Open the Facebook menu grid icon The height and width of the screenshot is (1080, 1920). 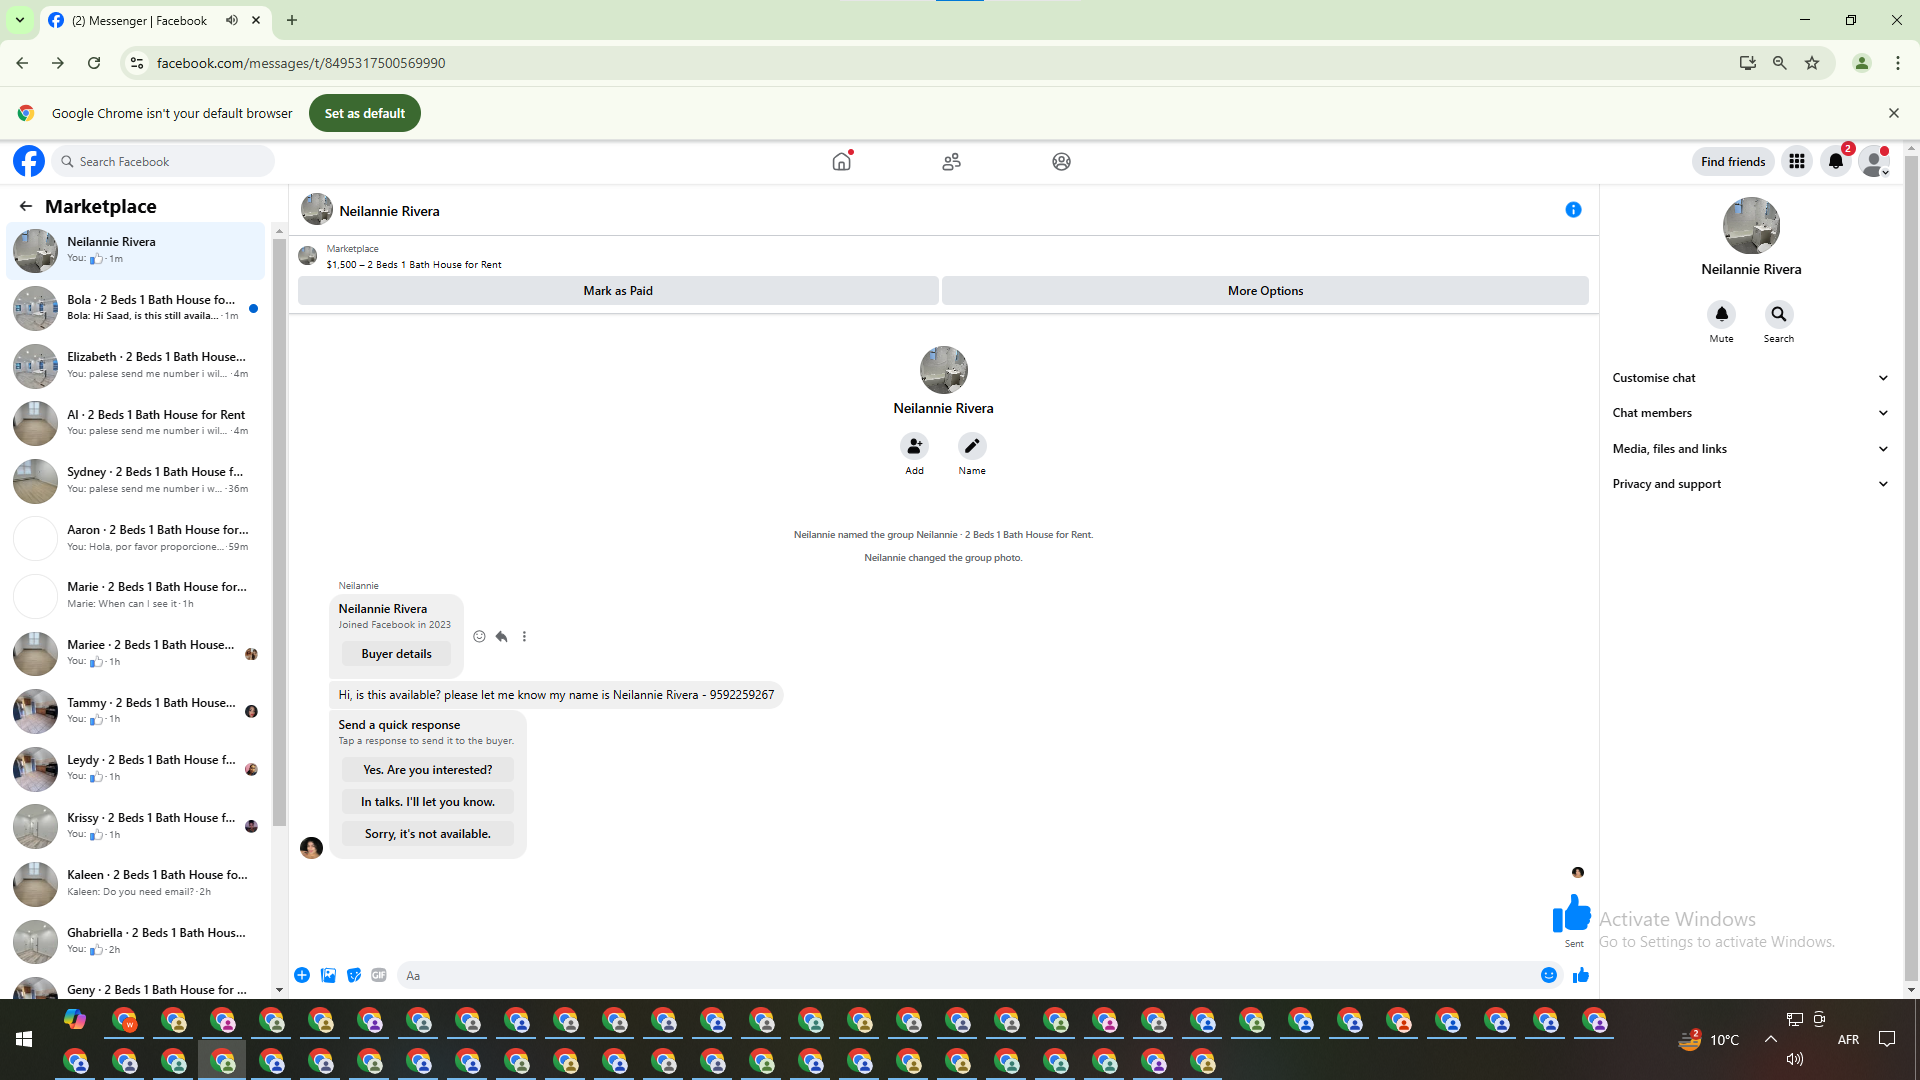click(1797, 161)
